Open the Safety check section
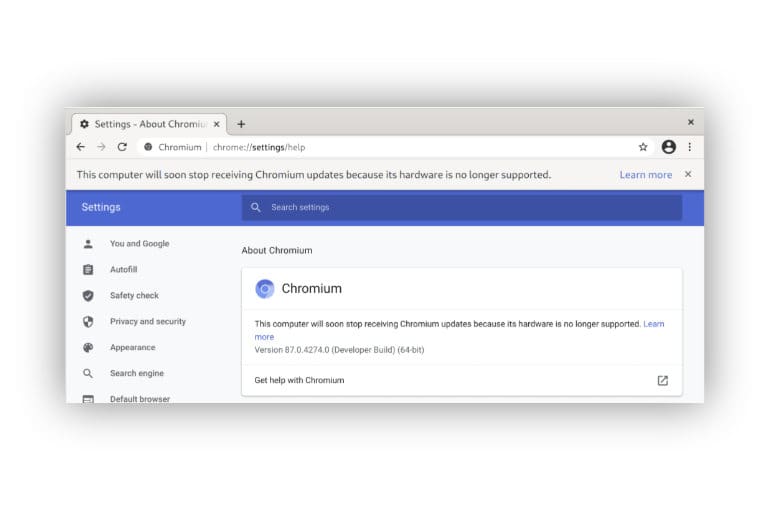Viewport: 780px width, 510px height. [x=134, y=295]
